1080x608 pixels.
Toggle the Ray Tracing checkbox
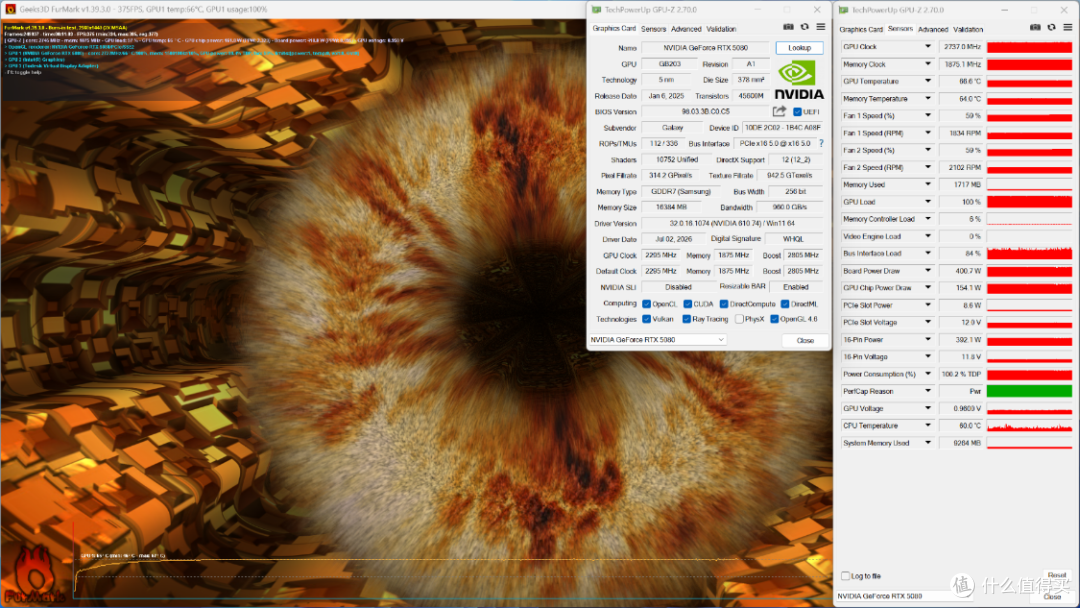point(686,319)
